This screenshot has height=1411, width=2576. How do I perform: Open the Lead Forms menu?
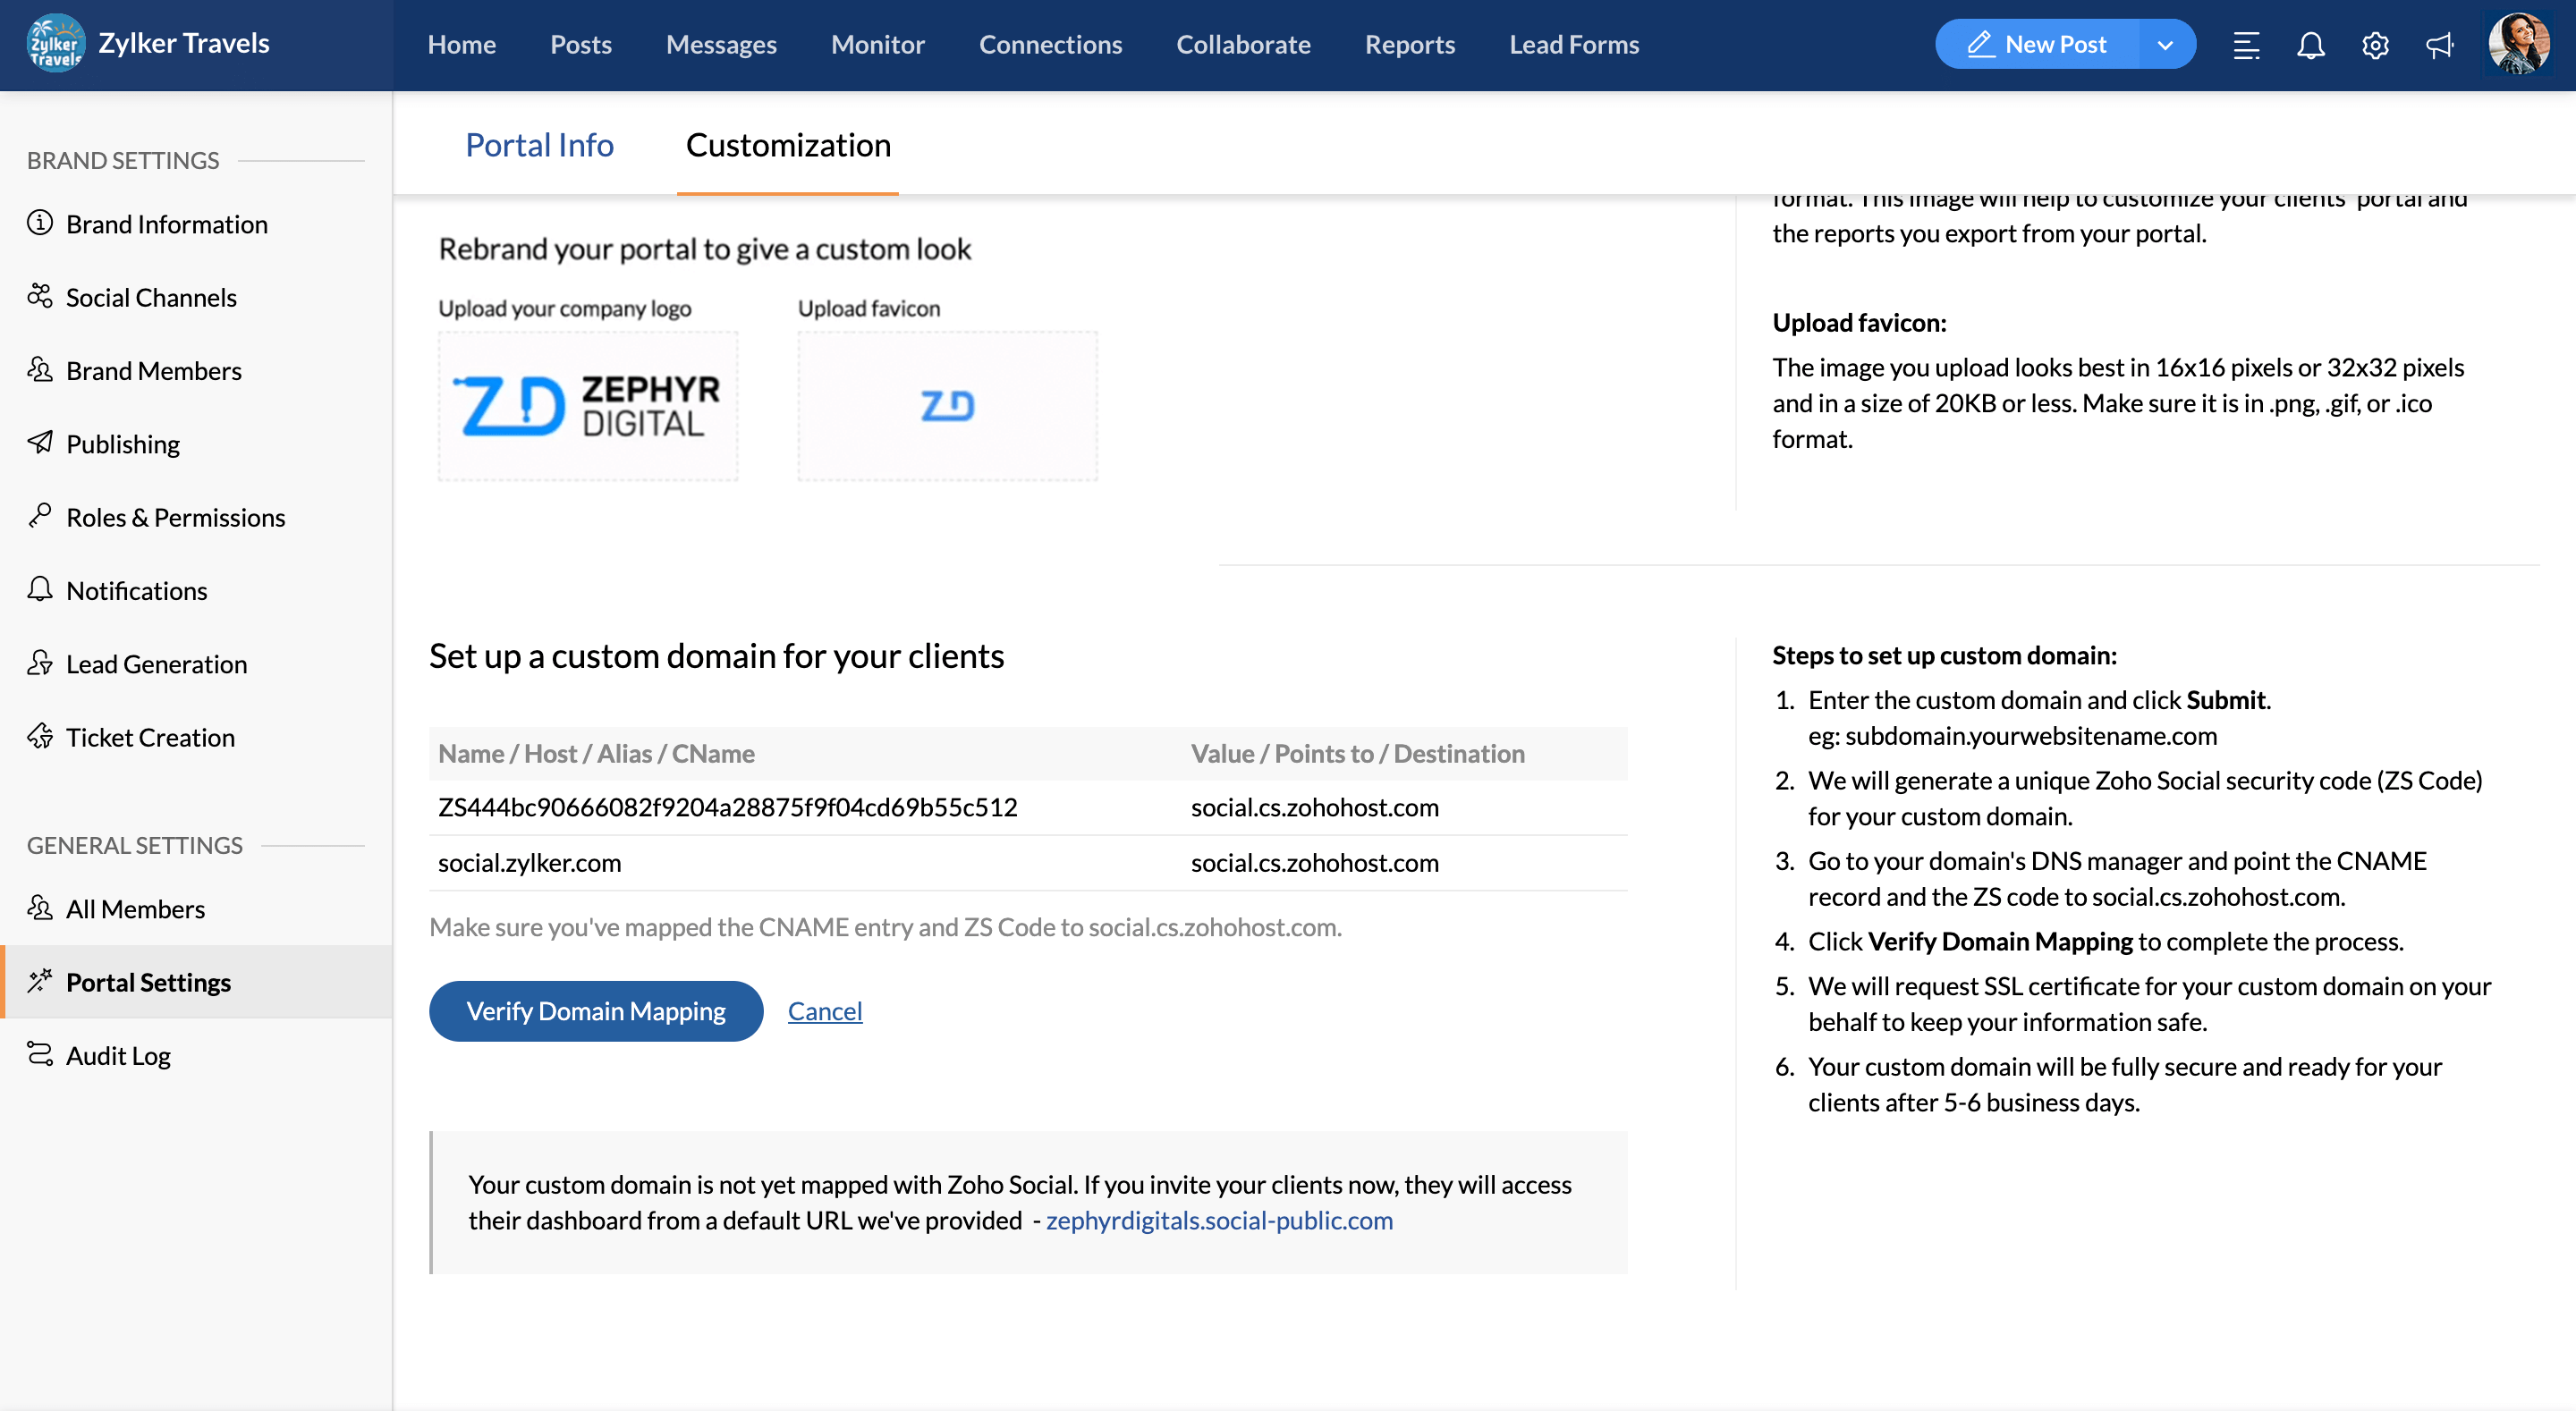[1573, 45]
